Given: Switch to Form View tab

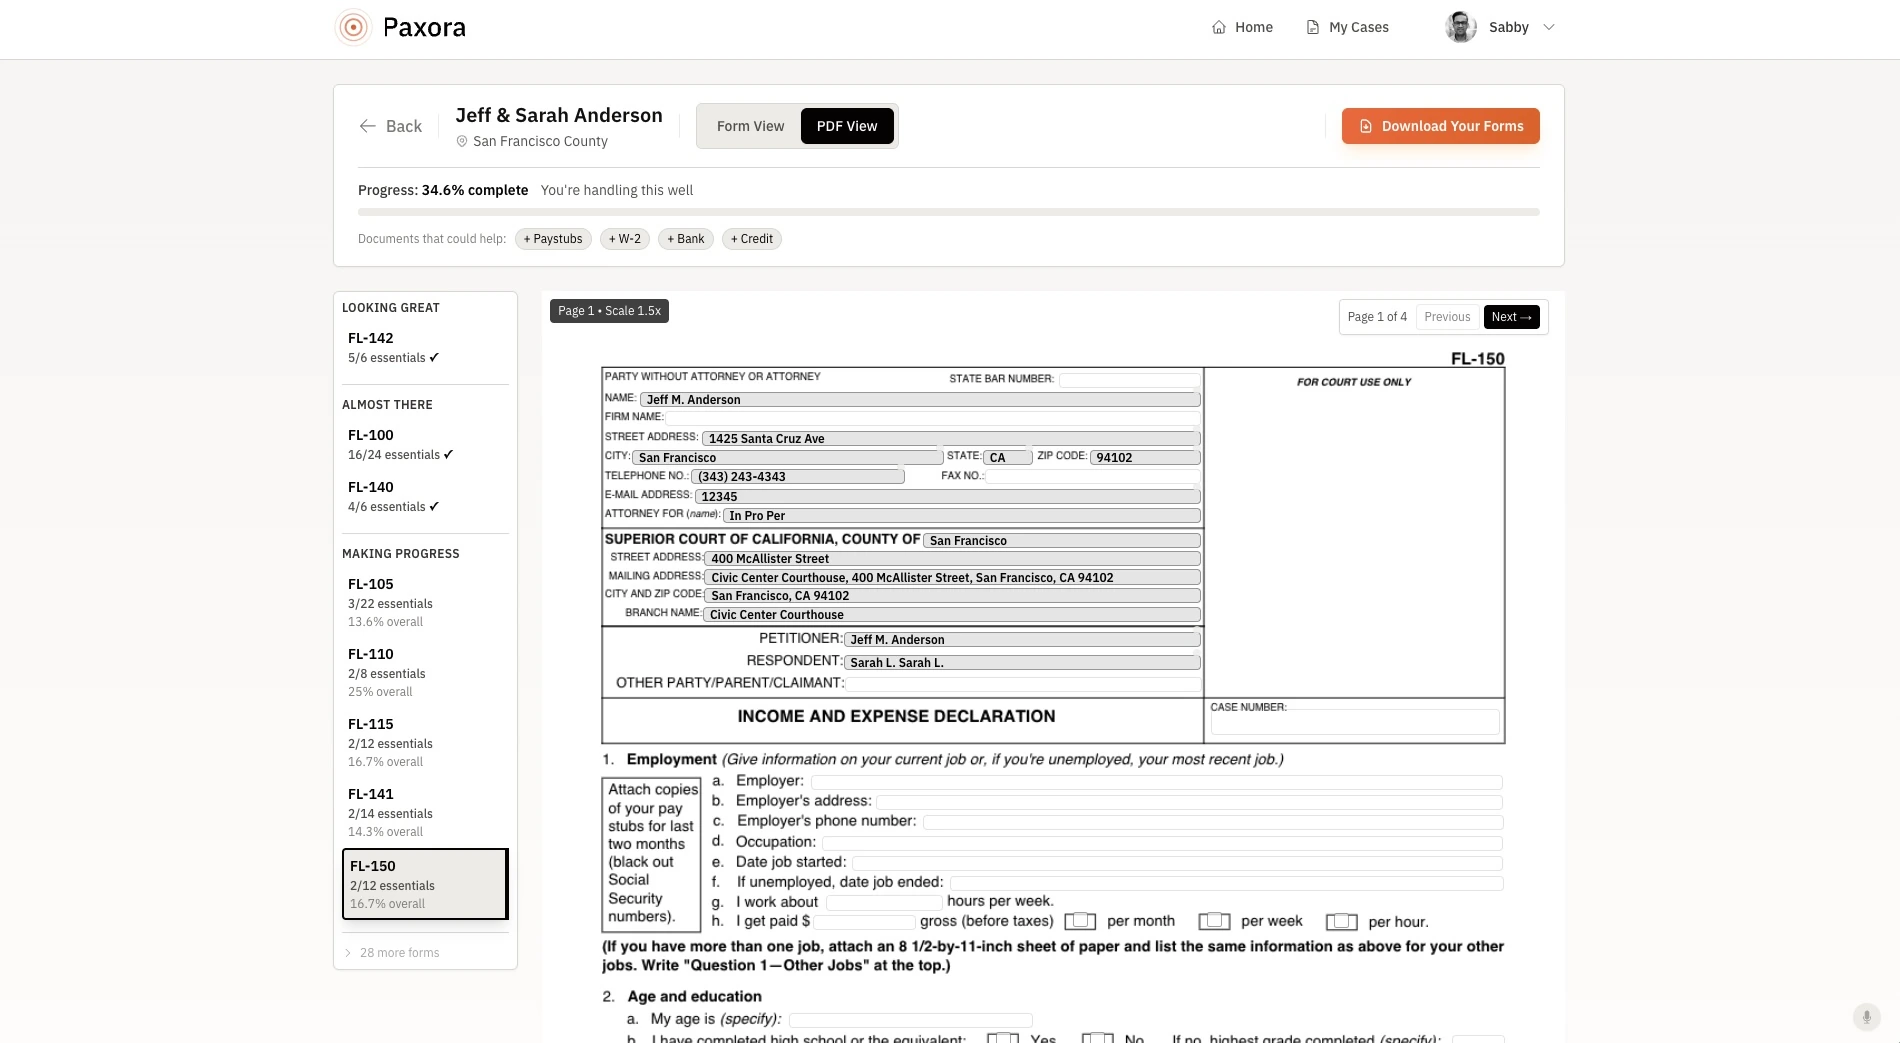Looking at the screenshot, I should point(750,126).
